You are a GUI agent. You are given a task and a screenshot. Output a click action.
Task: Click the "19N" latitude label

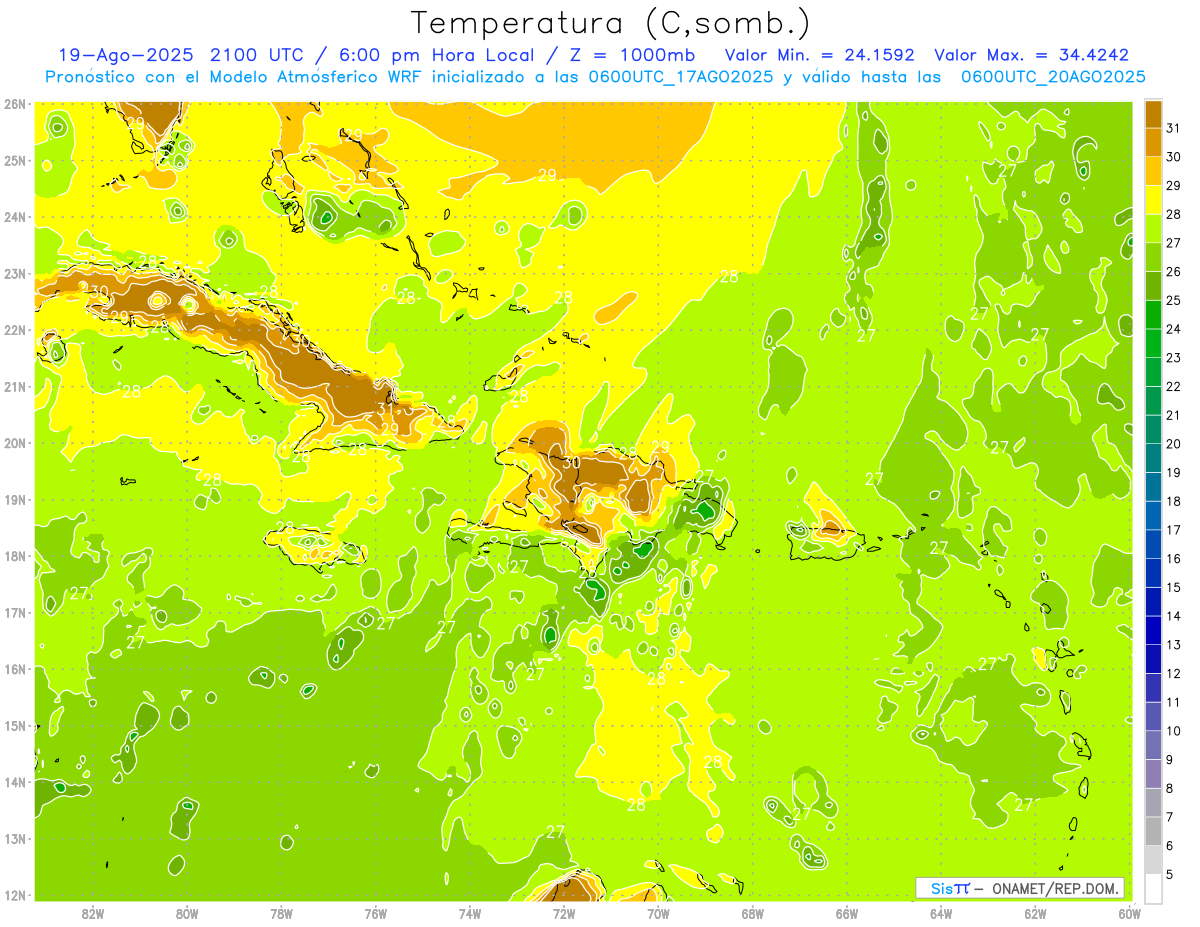pyautogui.click(x=15, y=500)
